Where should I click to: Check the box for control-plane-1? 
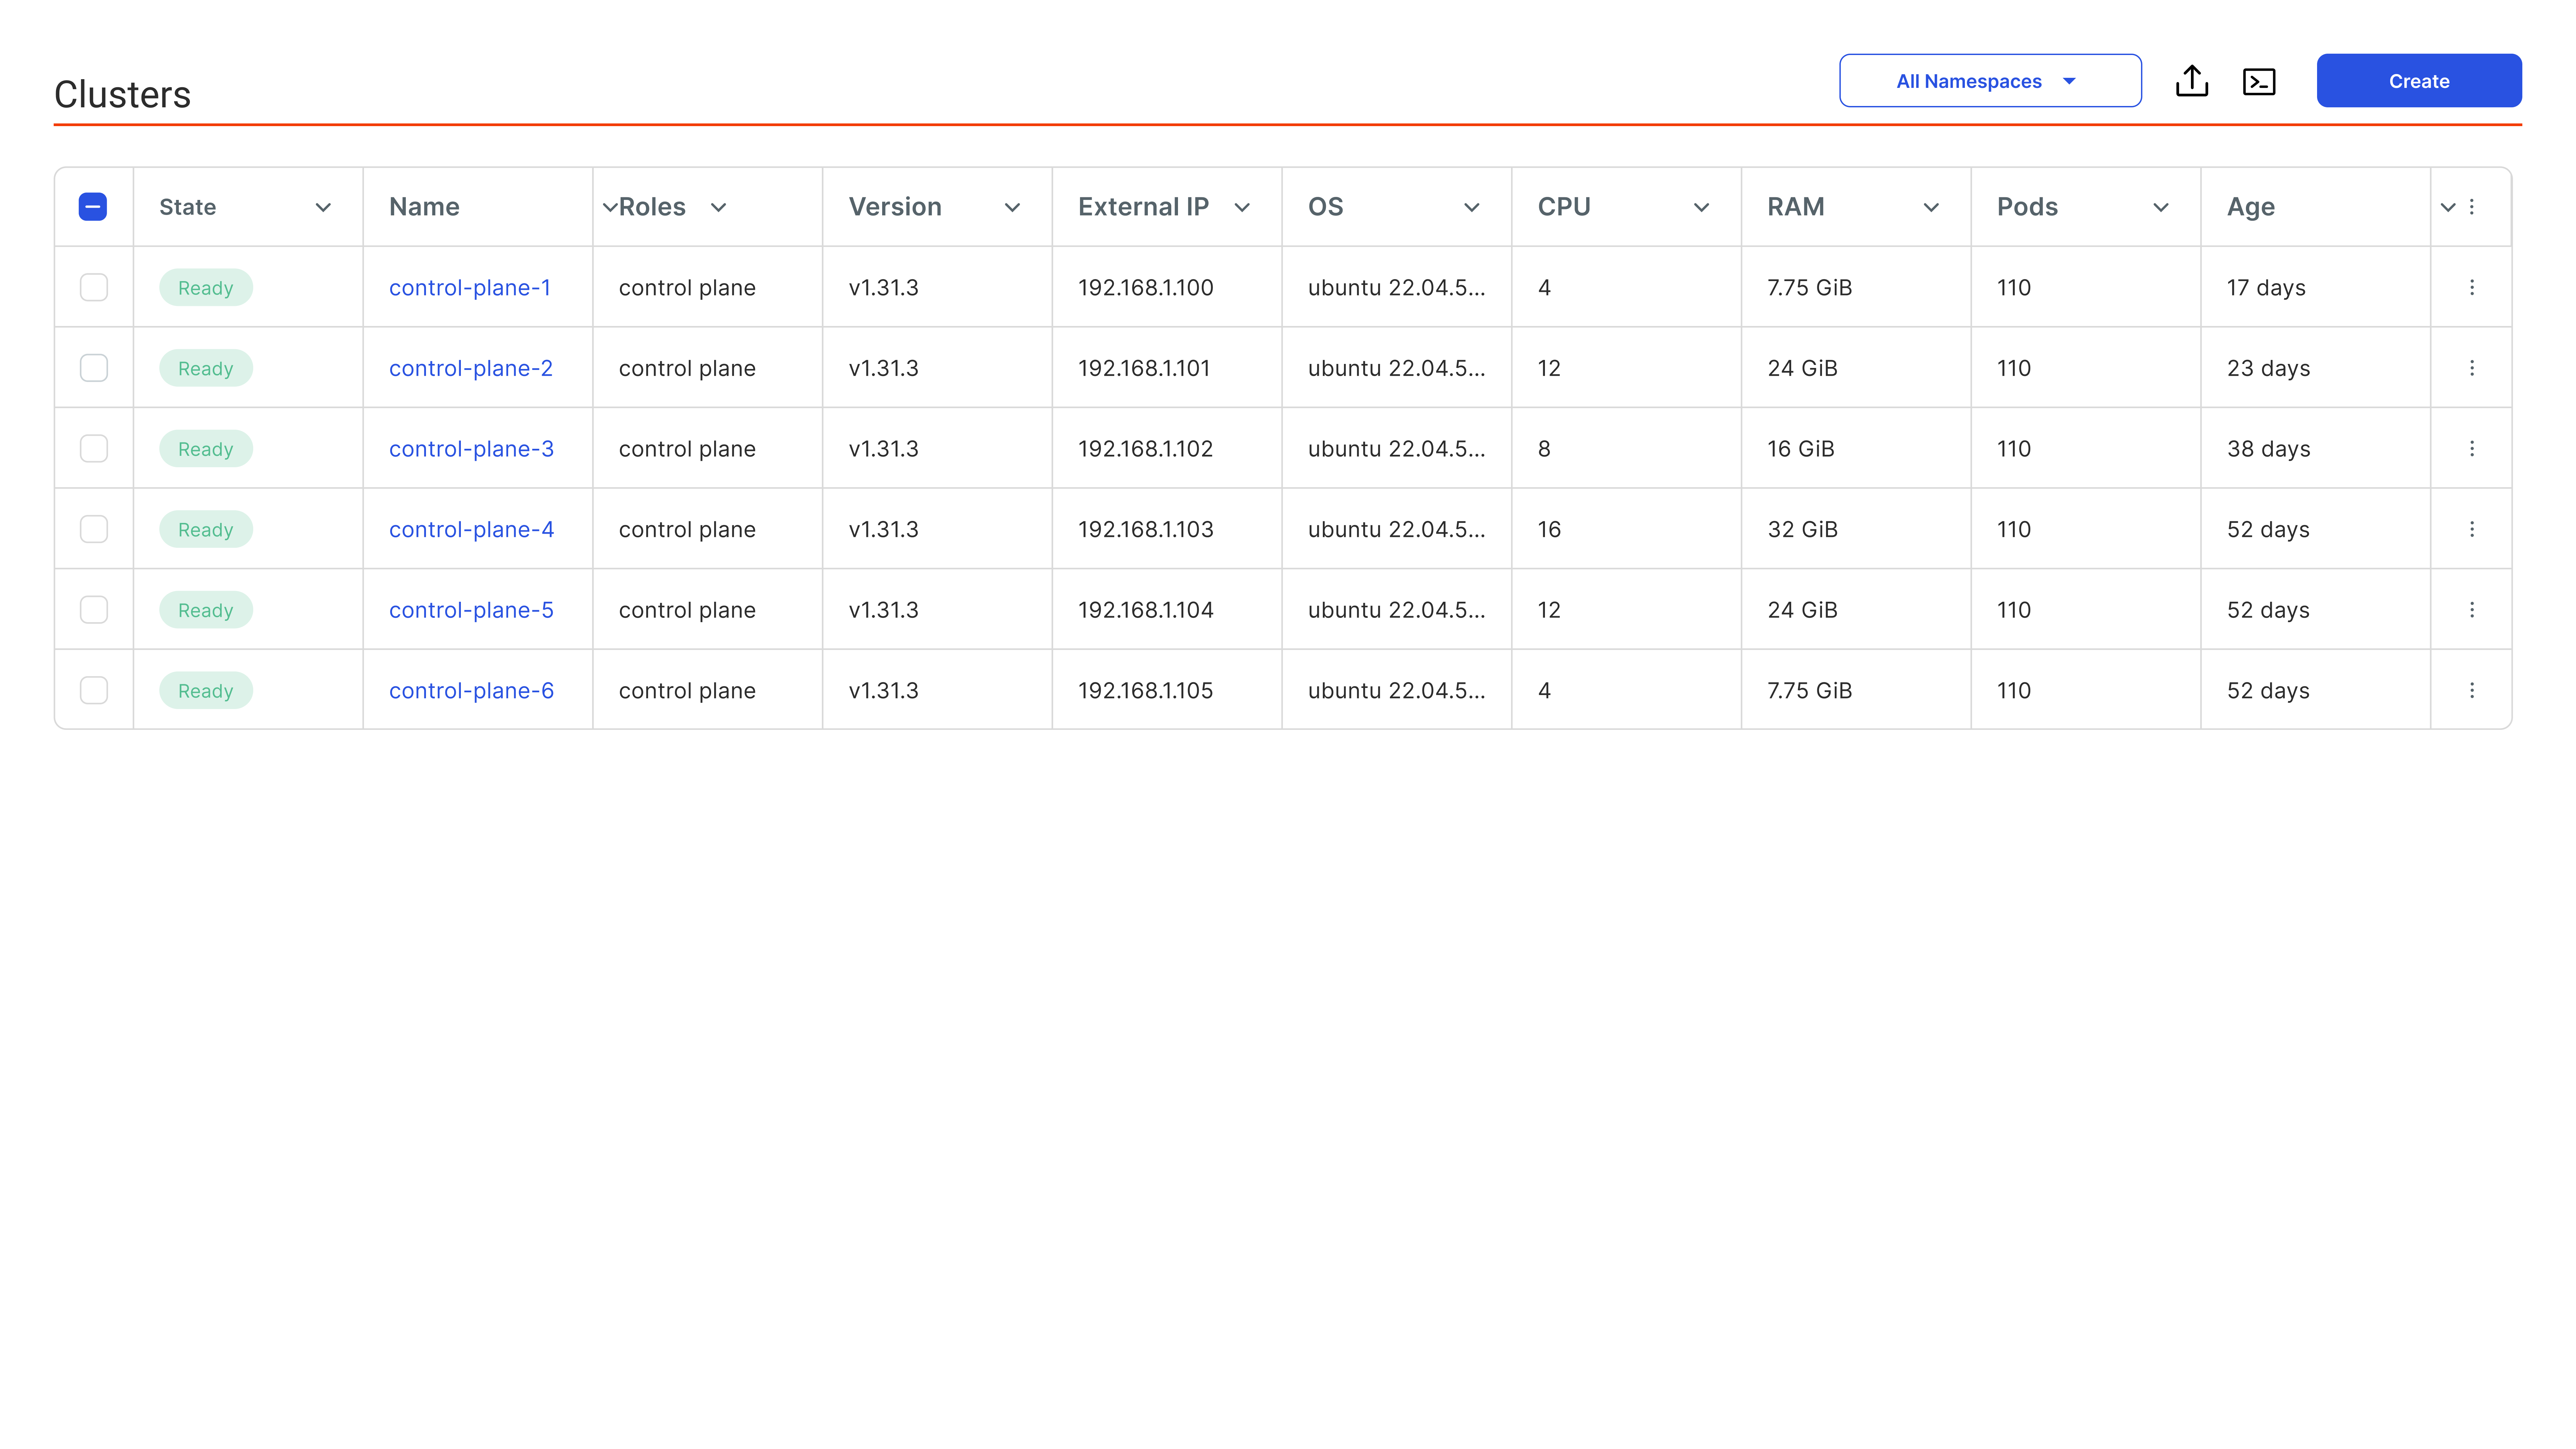[94, 287]
